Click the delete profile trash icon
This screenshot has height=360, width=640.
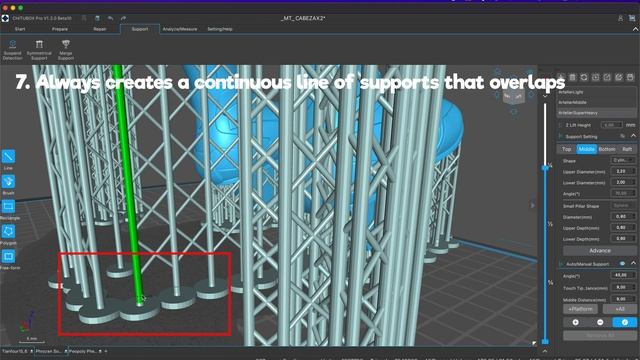pyautogui.click(x=572, y=77)
